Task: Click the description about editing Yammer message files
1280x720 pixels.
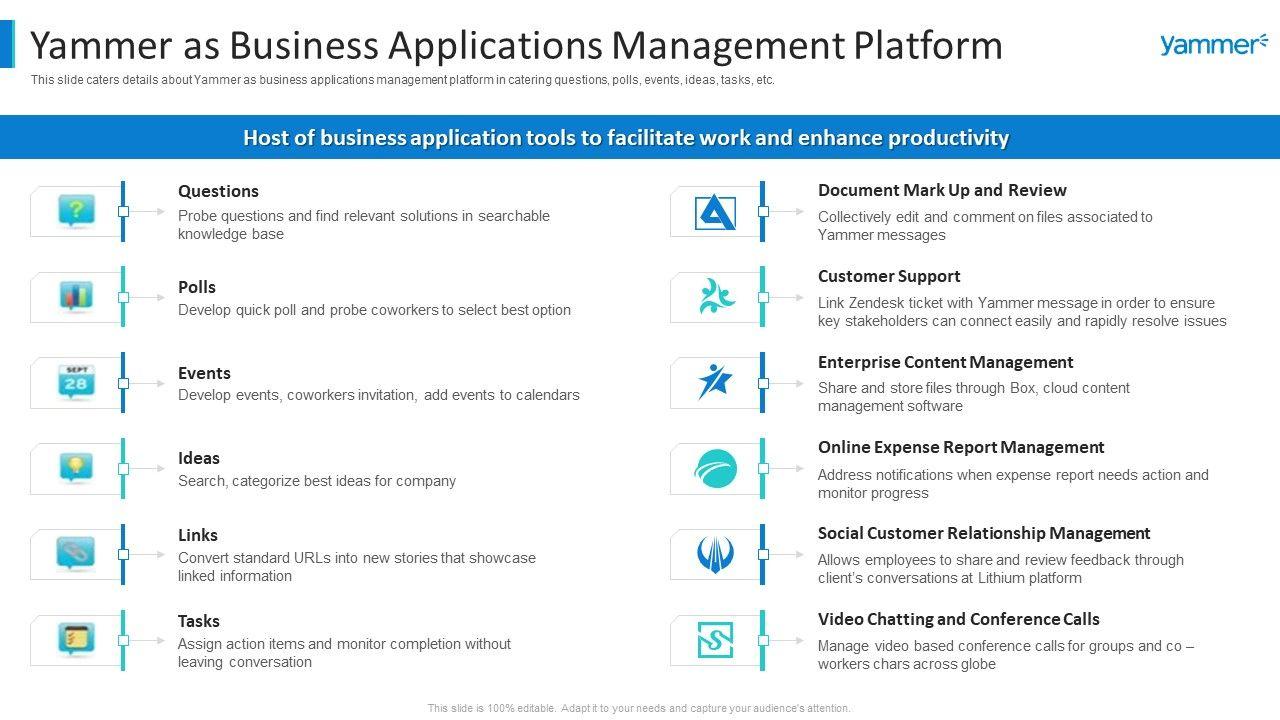Action: point(985,226)
